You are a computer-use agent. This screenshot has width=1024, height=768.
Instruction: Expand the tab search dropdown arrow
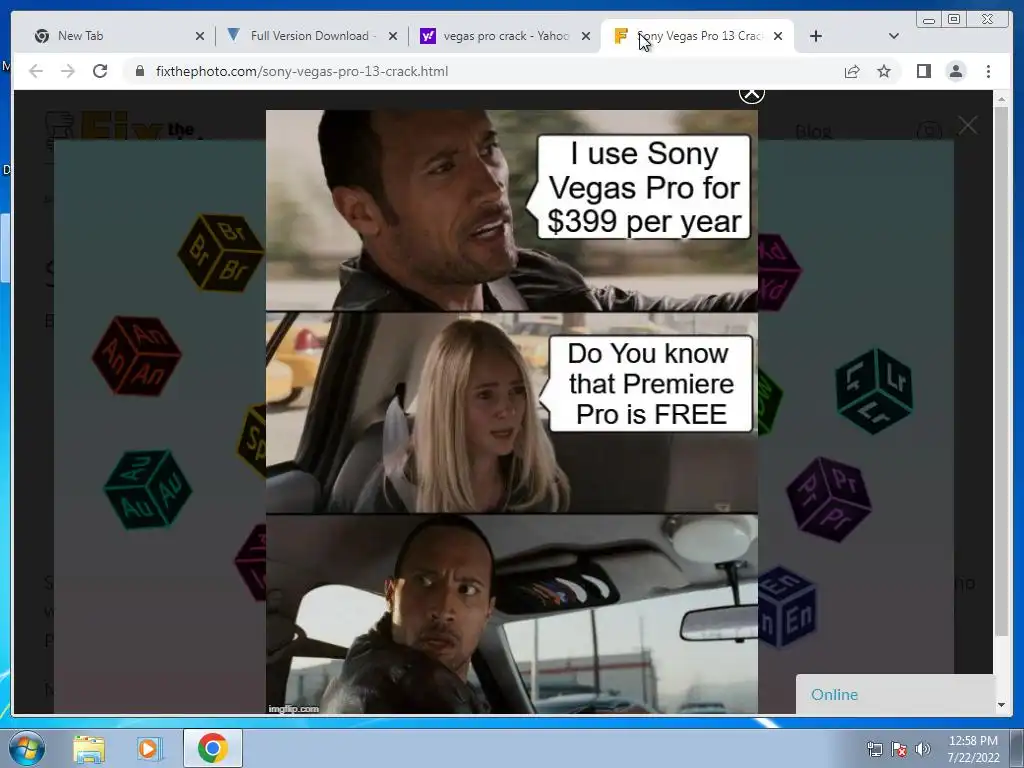pyautogui.click(x=894, y=37)
